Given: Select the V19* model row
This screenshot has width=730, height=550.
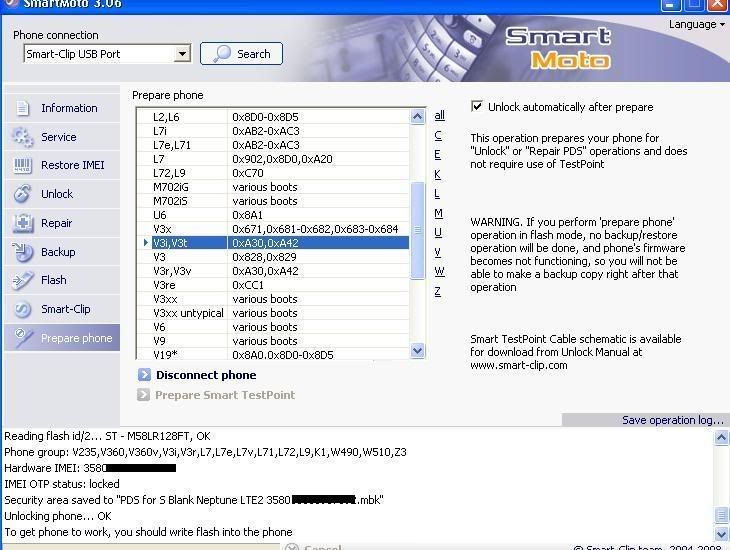Looking at the screenshot, I should click(x=274, y=354).
